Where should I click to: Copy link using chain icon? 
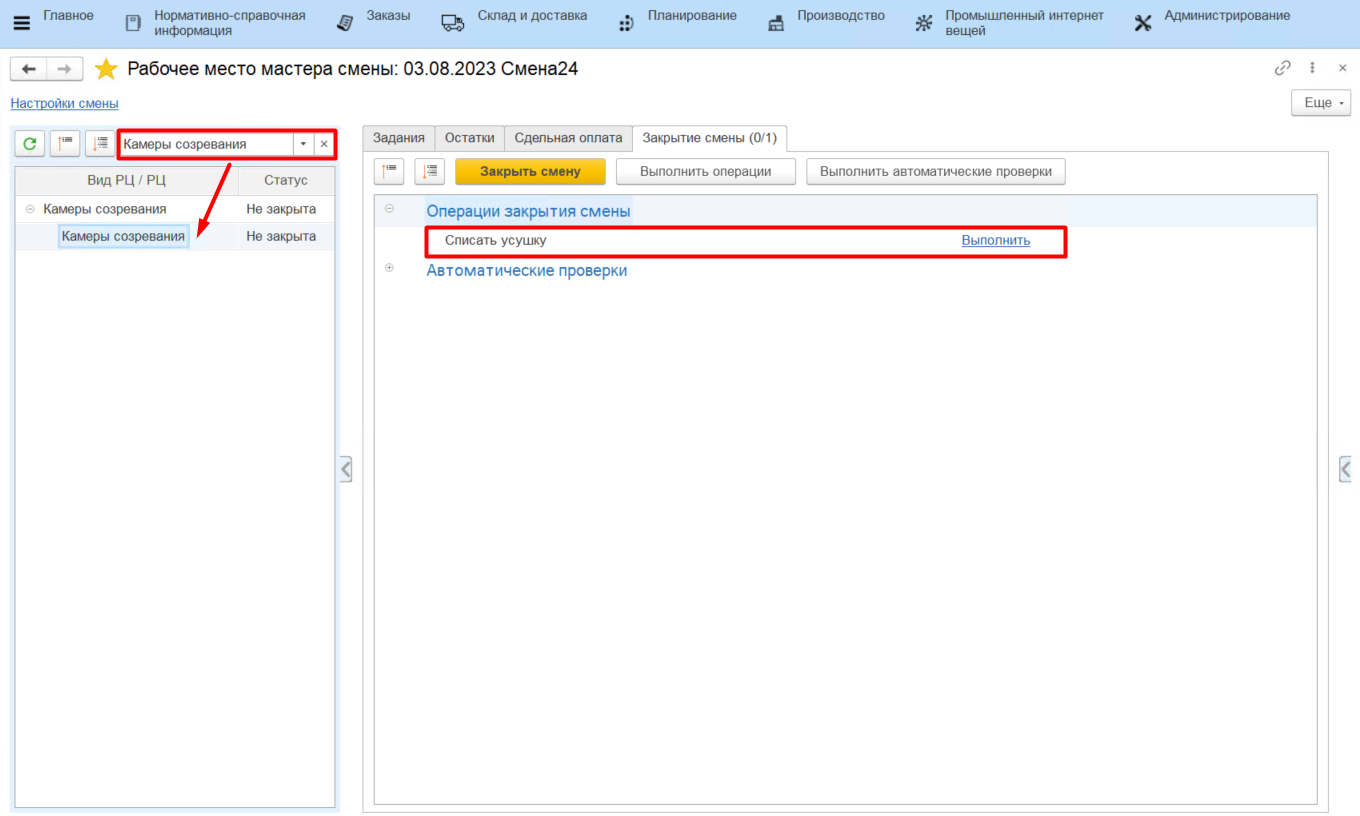click(1282, 68)
